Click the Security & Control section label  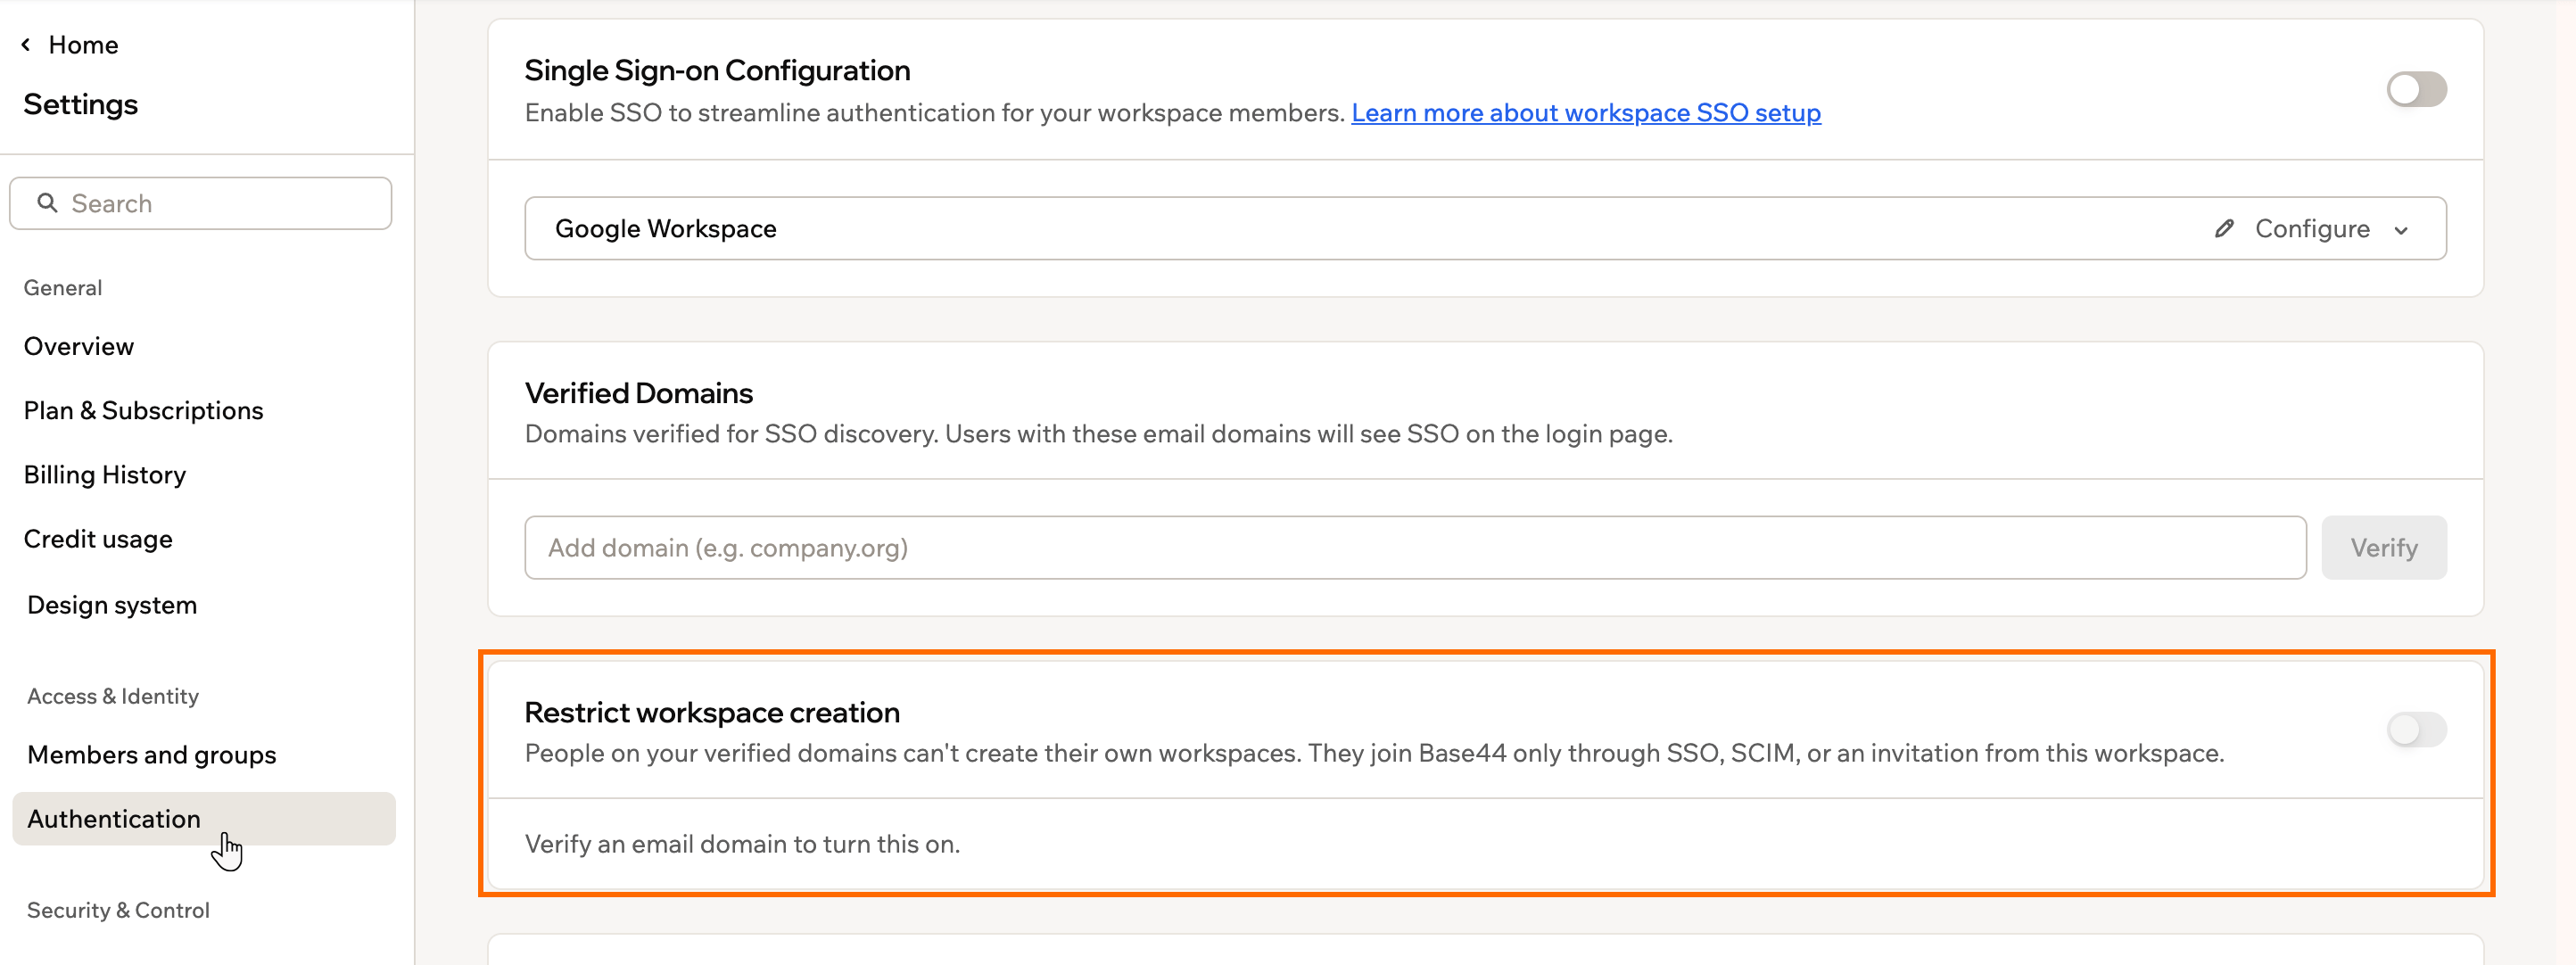118,910
